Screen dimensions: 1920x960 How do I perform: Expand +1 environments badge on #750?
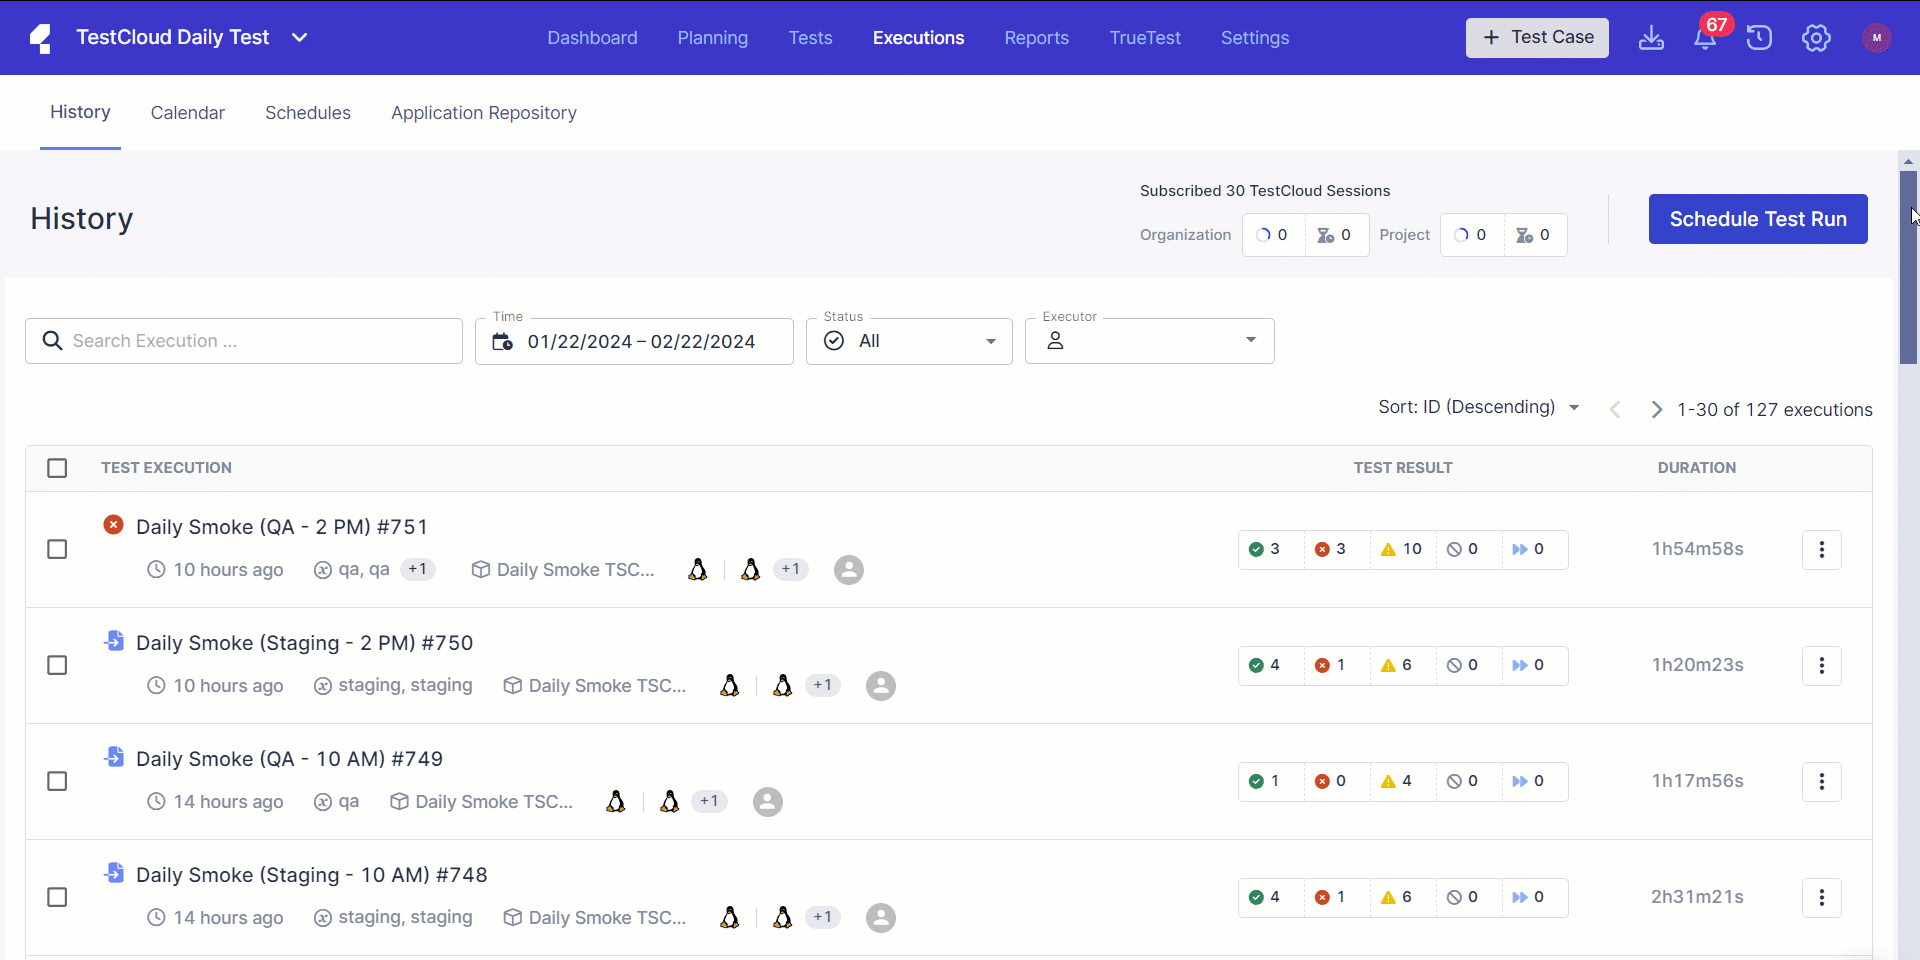point(823,685)
